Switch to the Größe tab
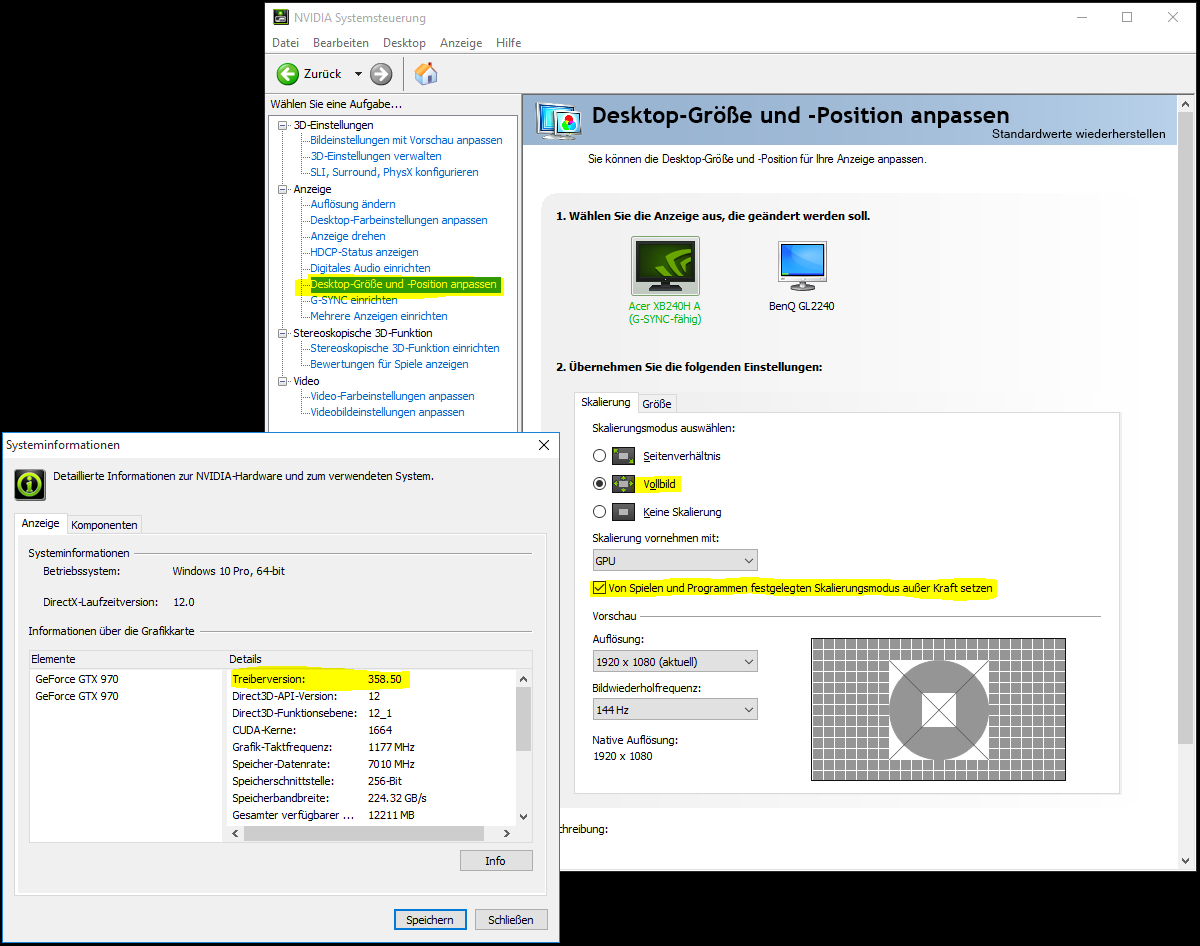The height and width of the screenshot is (946, 1200). (x=657, y=404)
